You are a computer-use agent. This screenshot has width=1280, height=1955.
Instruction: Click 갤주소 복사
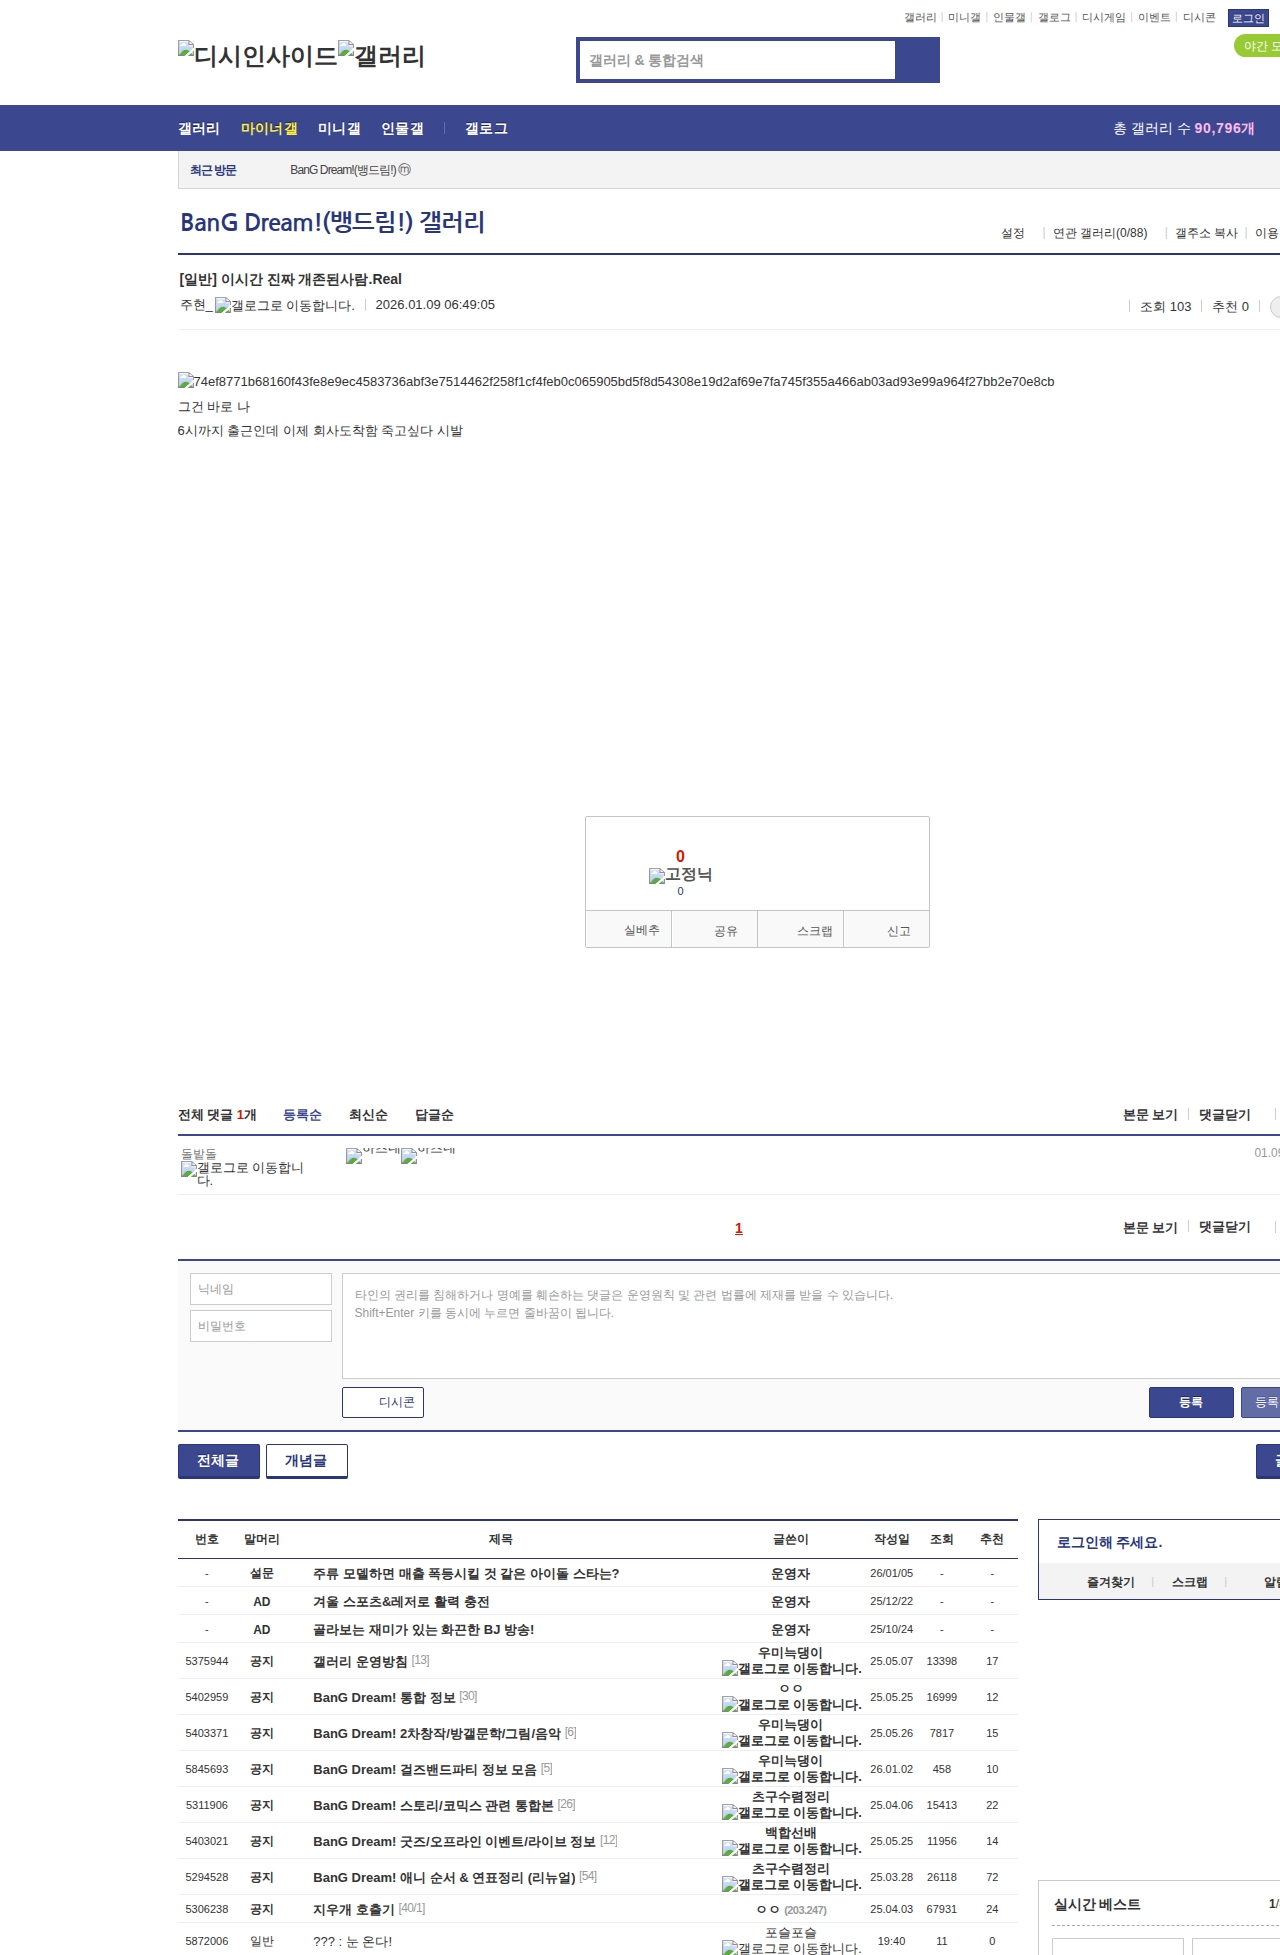tap(1206, 233)
